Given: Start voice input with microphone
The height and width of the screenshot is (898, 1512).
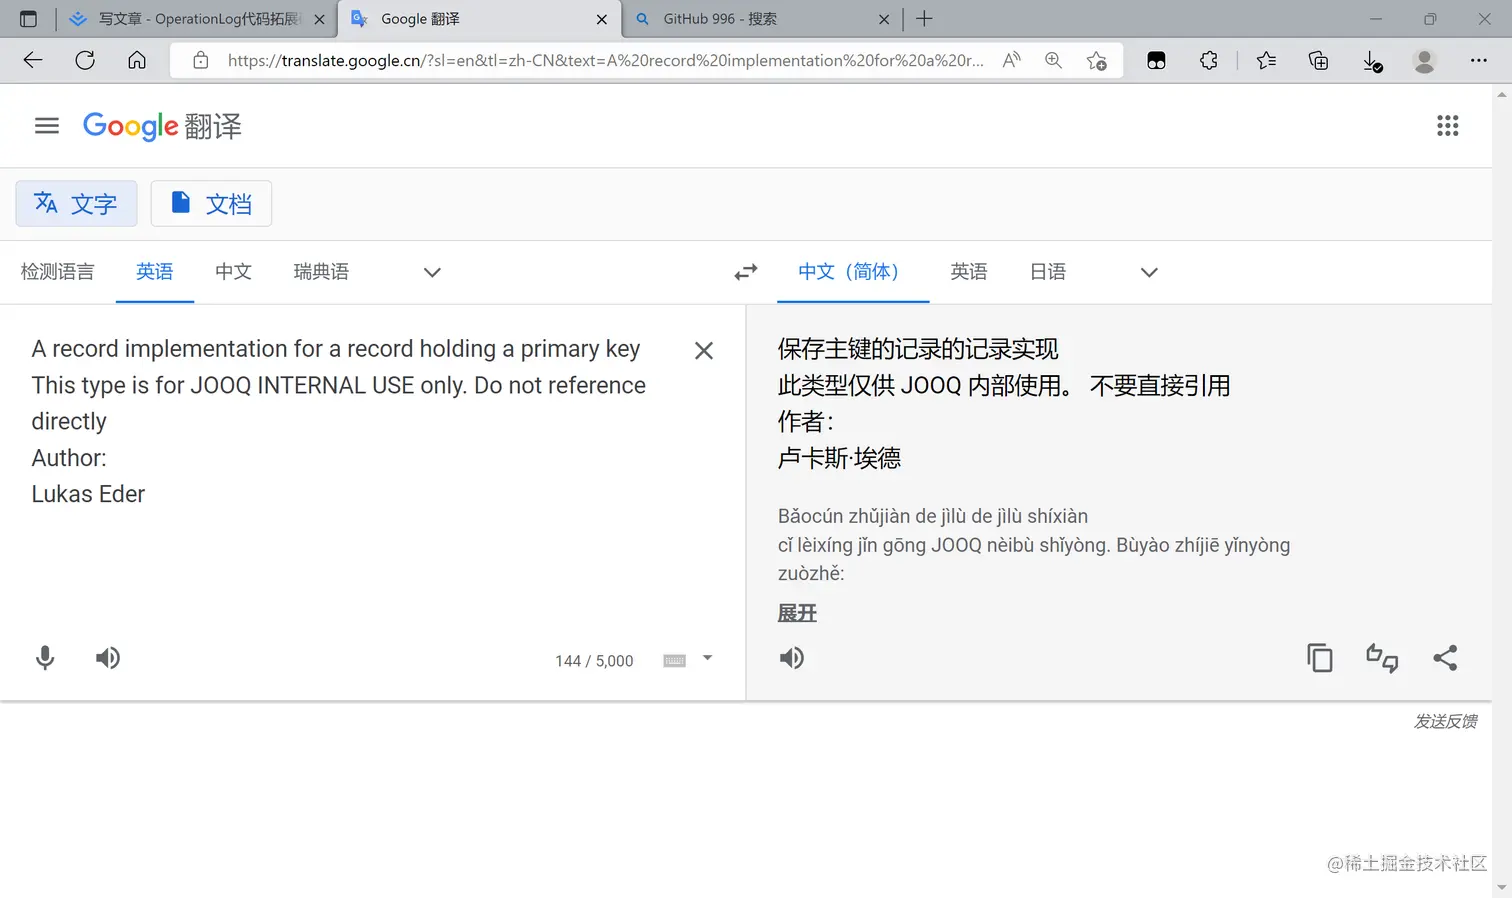Looking at the screenshot, I should click(45, 658).
